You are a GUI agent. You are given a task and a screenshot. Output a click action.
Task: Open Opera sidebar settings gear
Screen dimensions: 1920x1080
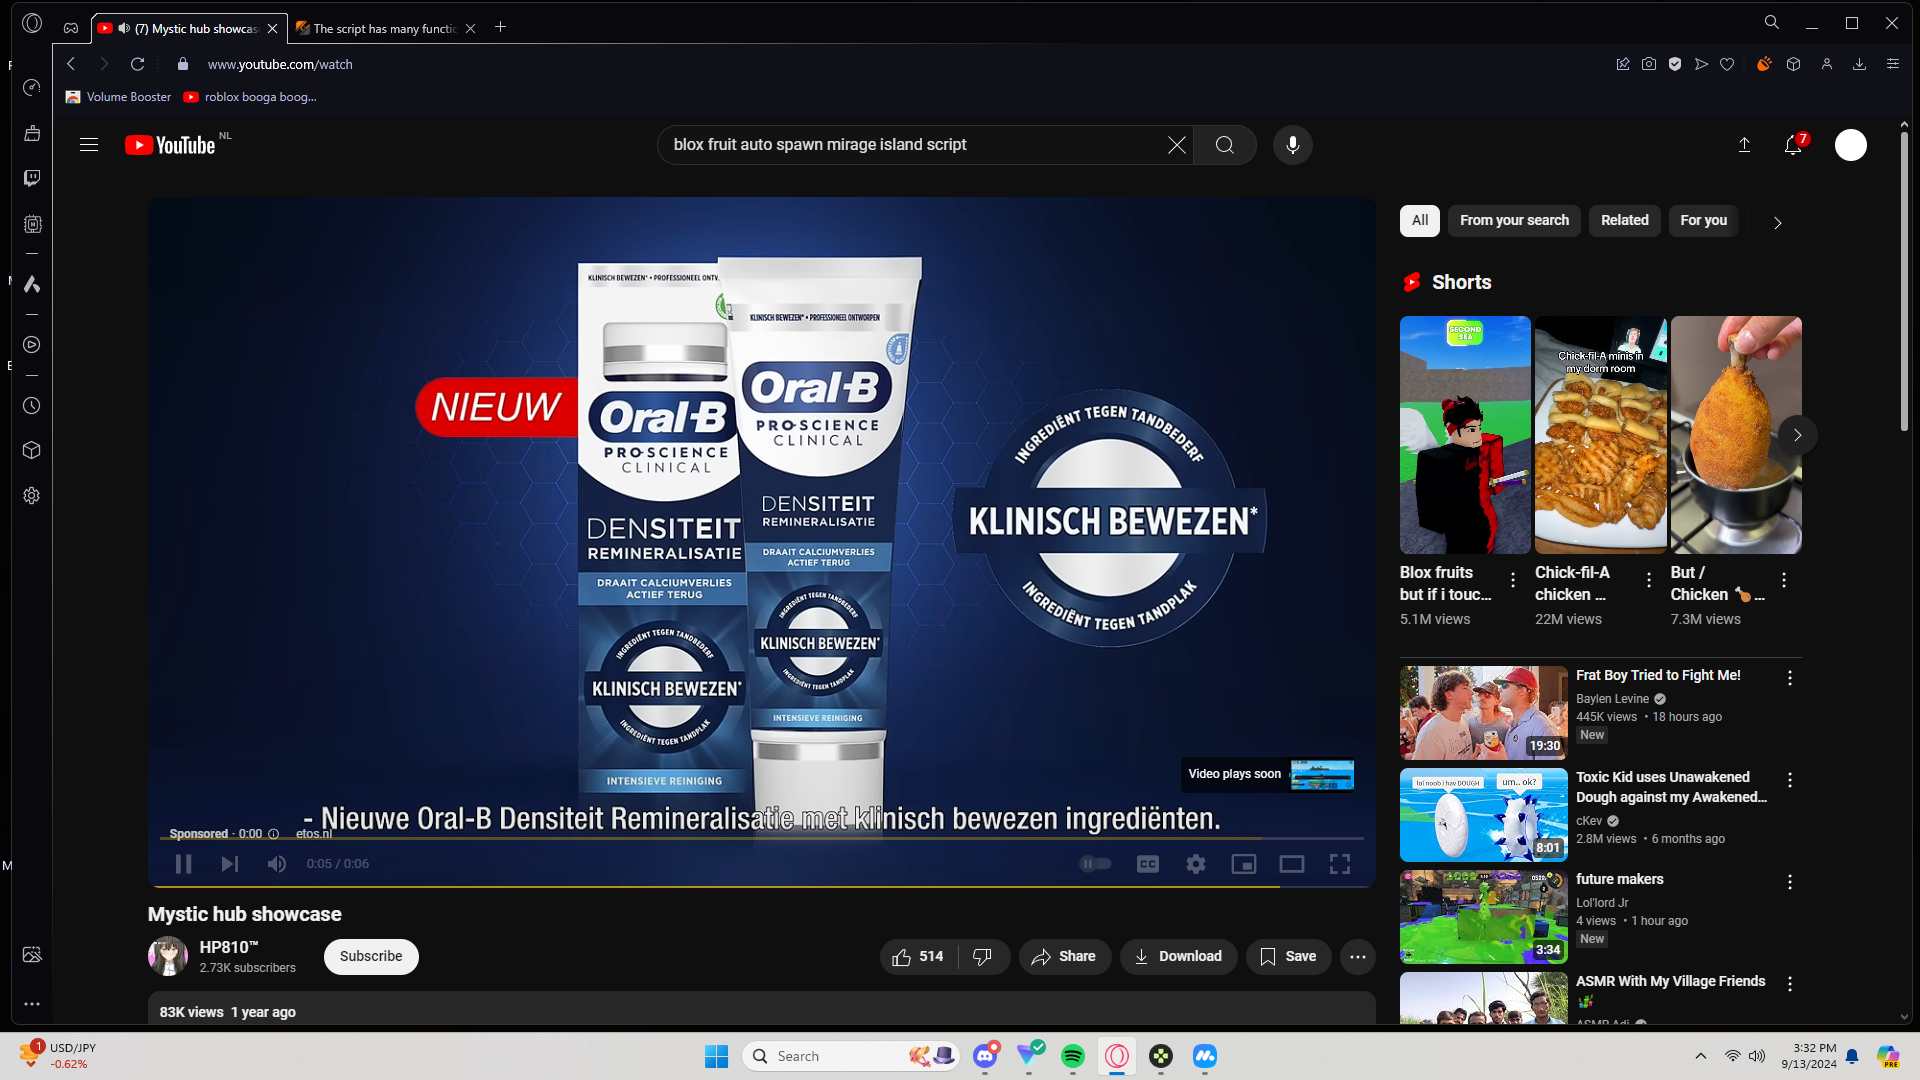(32, 496)
